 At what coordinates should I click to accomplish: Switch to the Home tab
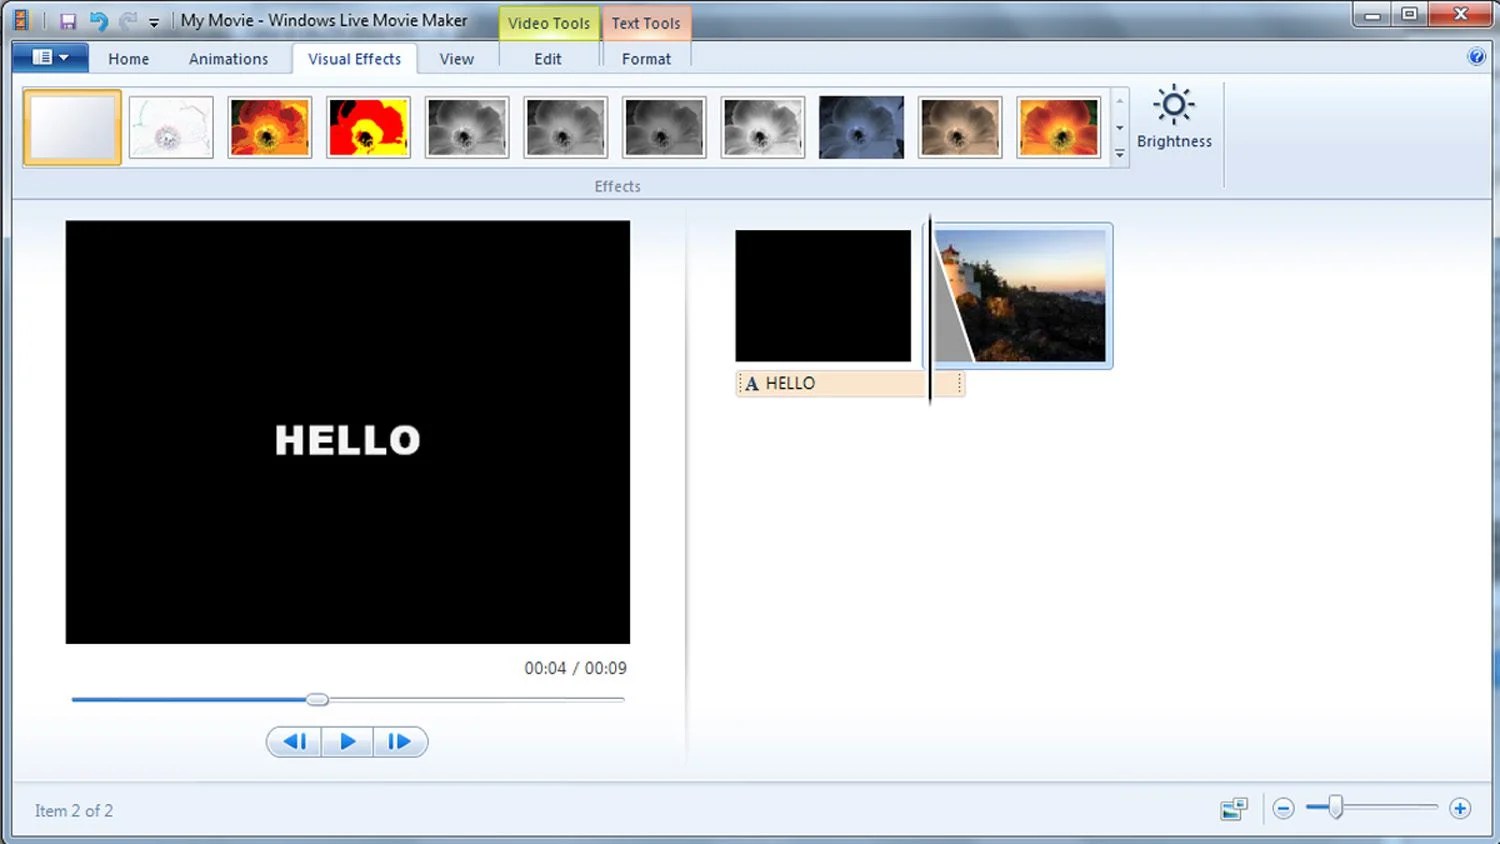click(128, 58)
